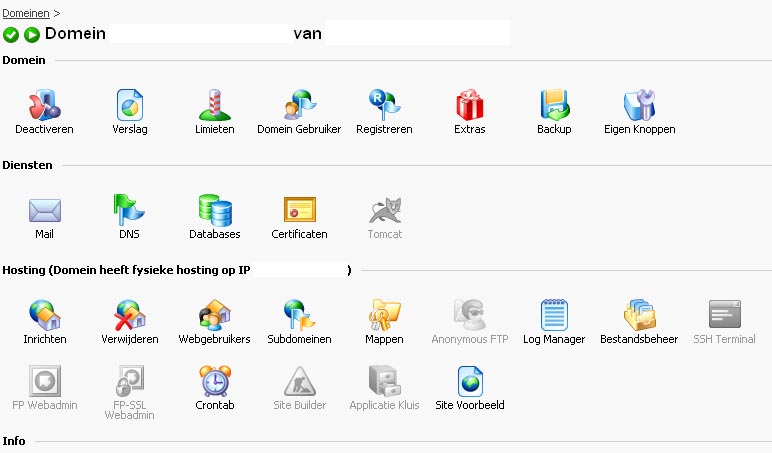This screenshot has width=772, height=453.
Task: Open the Verslag report icon
Action: pos(129,105)
